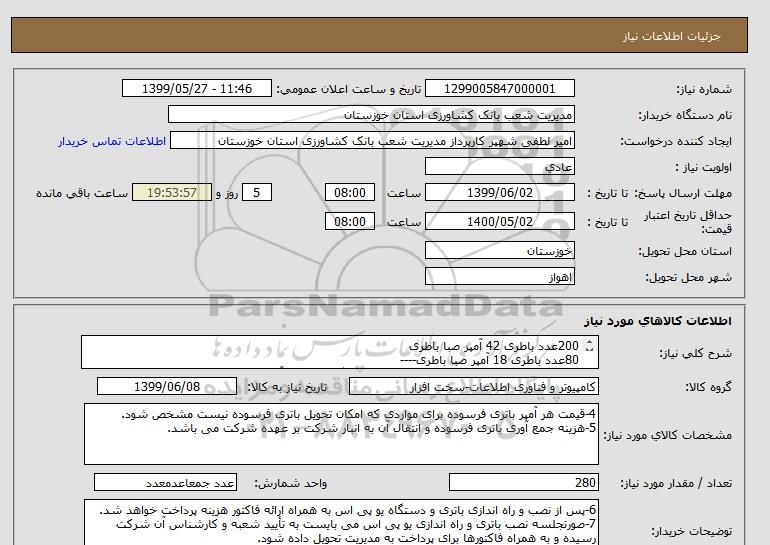Image resolution: width=770 pixels, height=545 pixels.
Task: Click the تعداد / مقدار مورد نیاز label
Action: point(676,484)
